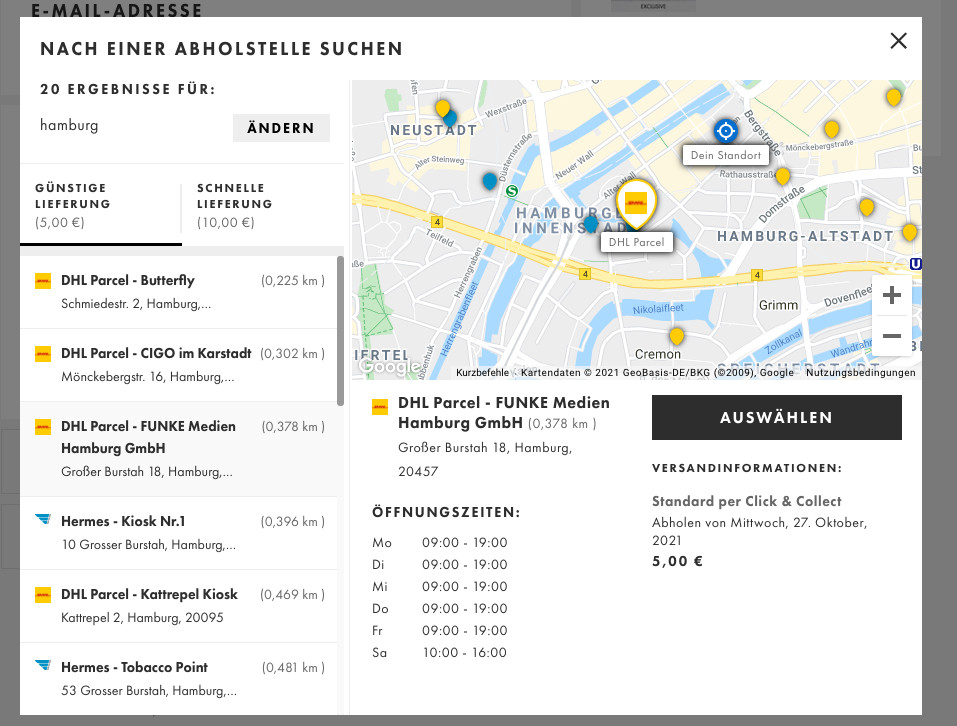Click yellow pin near Rathausstraße

(782, 176)
